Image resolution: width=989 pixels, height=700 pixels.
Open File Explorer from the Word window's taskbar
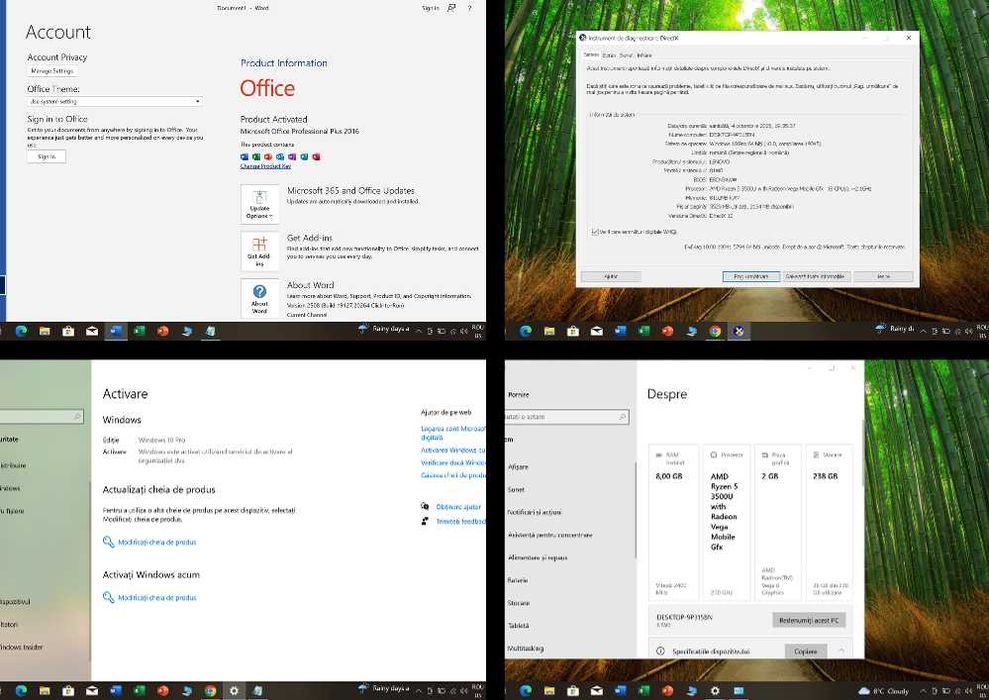click(44, 330)
